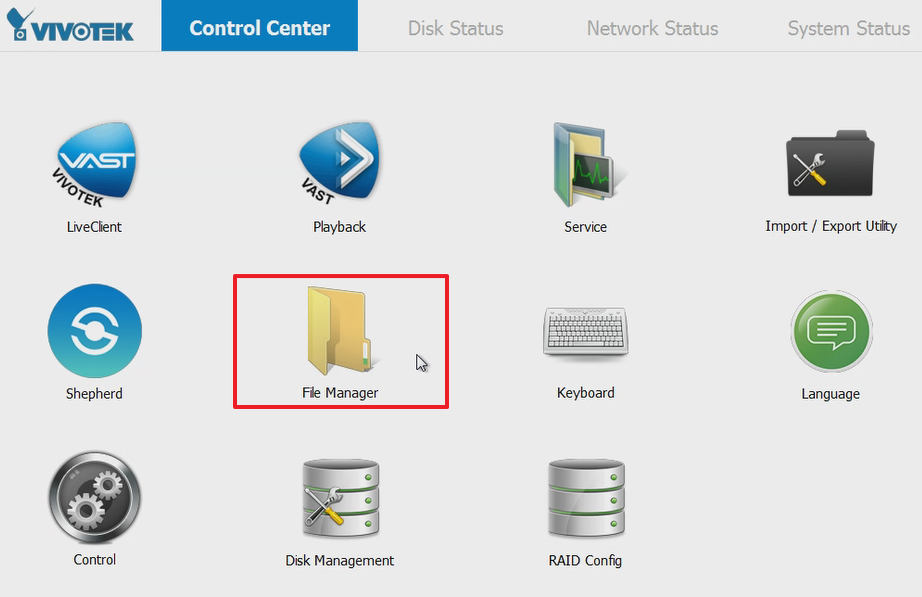Open the LiveClient VAST icon
Screen dimensions: 922x597
(95, 164)
